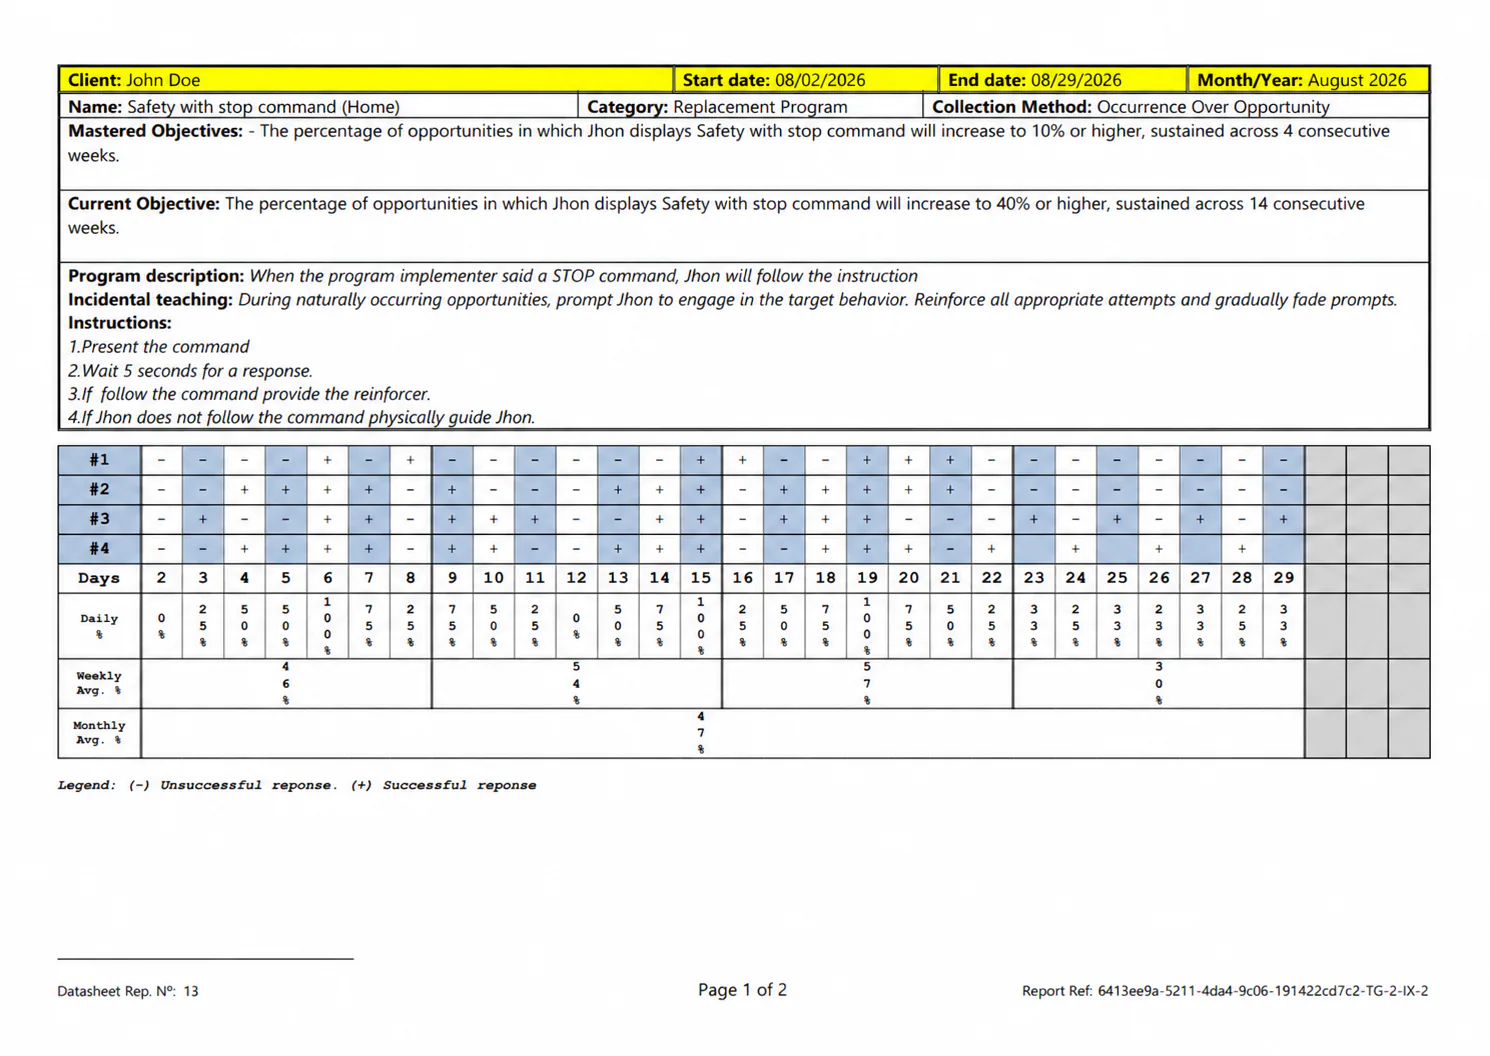Viewport: 1490px width, 1056px height.
Task: Click day "15" in the Days row
Action: coord(701,578)
